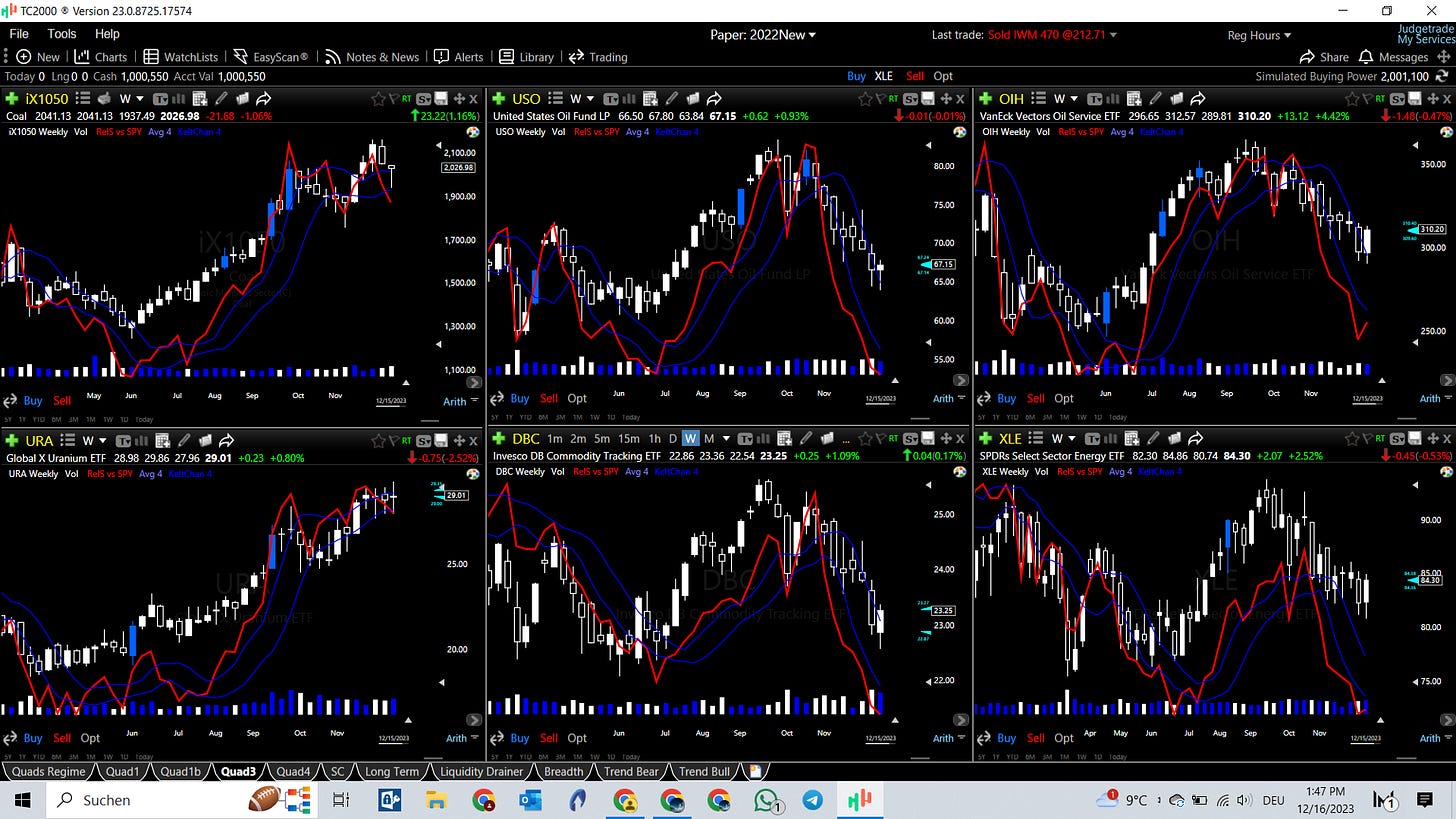Screen dimensions: 1456x819
Task: Switch to the Liquidity Drainer tab
Action: point(482,772)
